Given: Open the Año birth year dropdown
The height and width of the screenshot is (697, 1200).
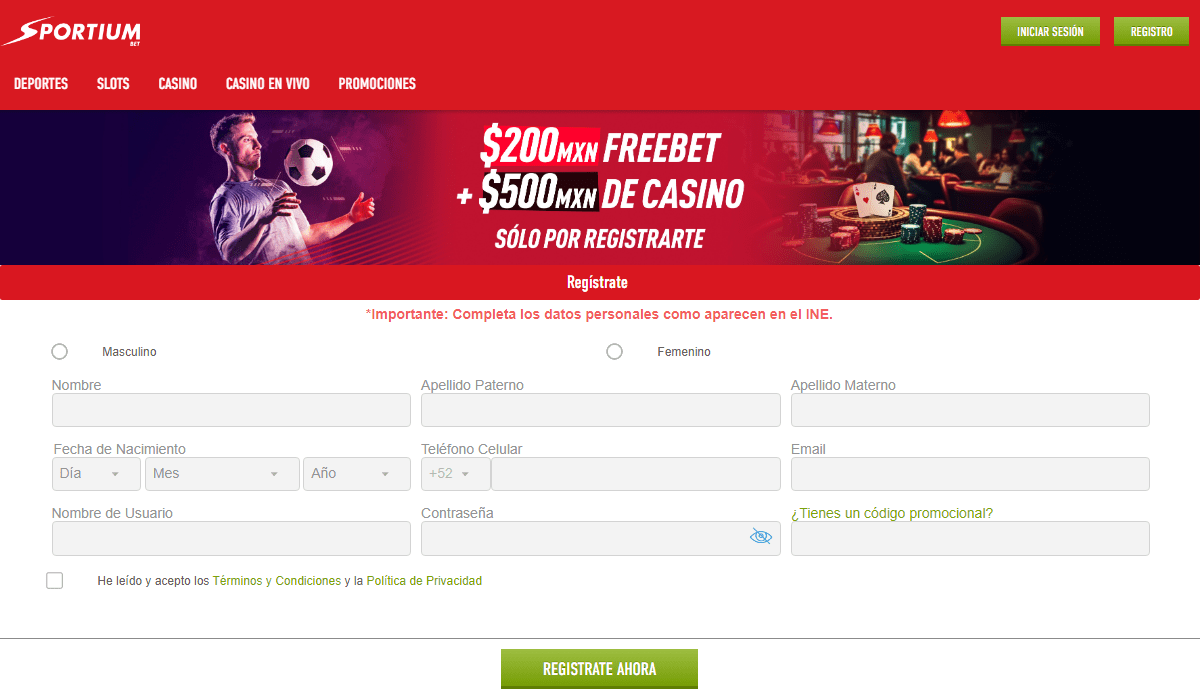Looking at the screenshot, I should [357, 474].
